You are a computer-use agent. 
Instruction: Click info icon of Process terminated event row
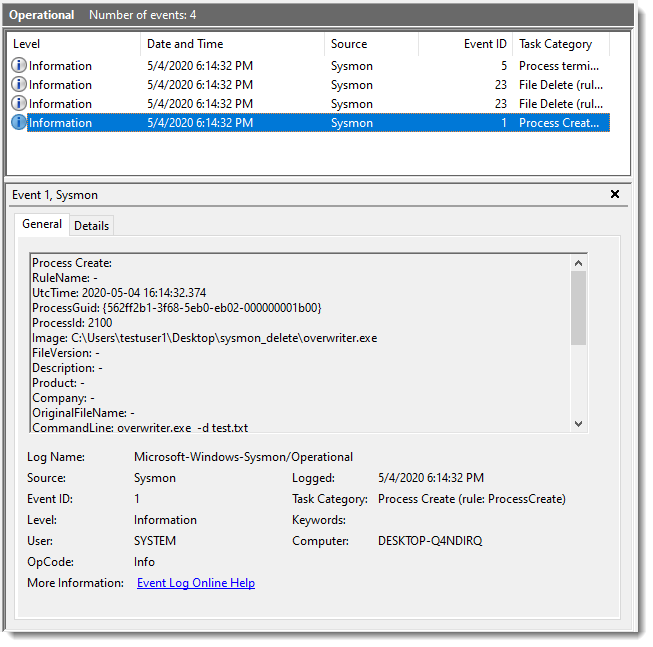point(19,66)
